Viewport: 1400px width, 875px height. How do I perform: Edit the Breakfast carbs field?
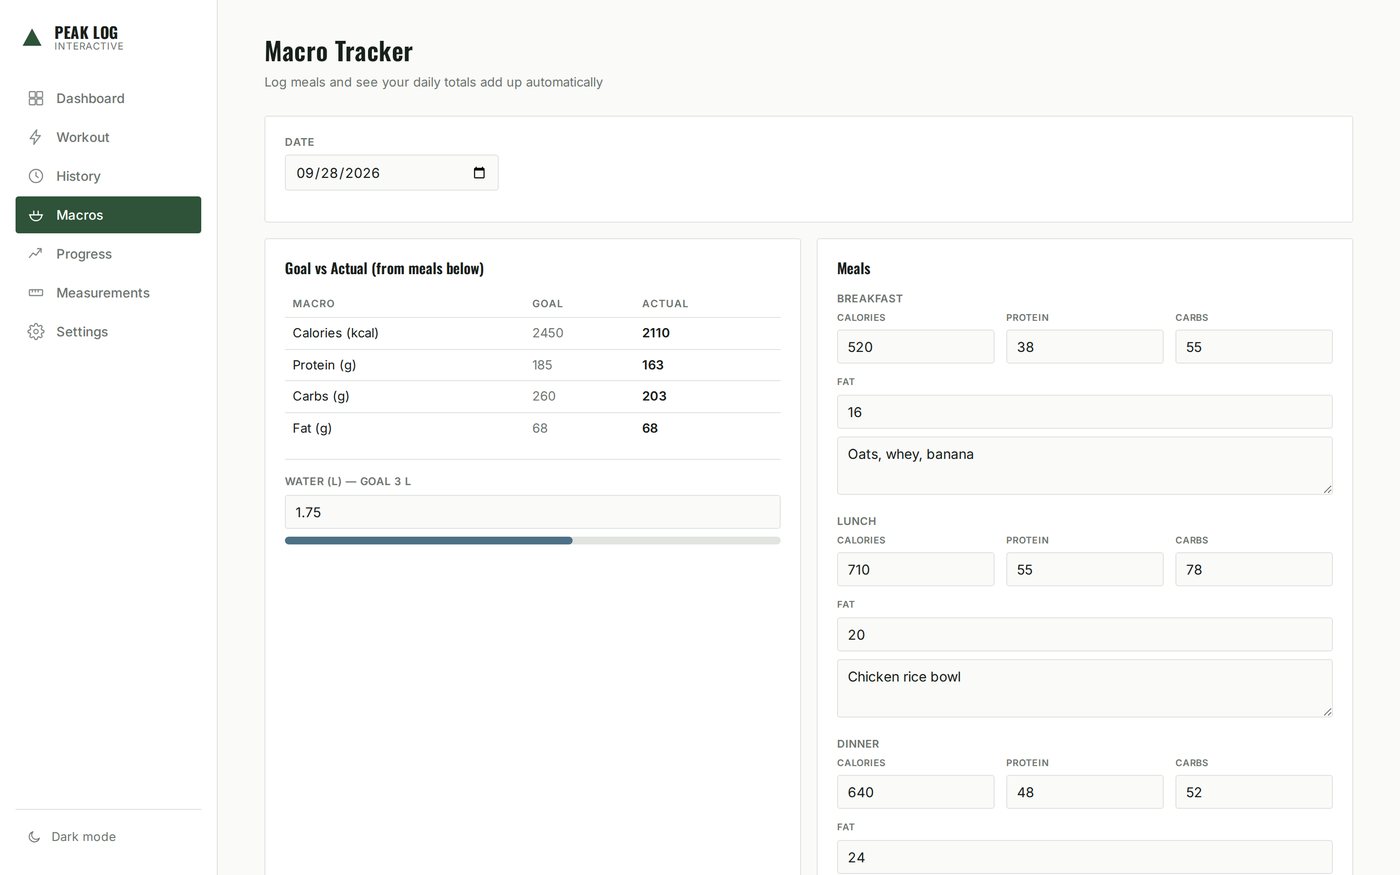point(1253,347)
